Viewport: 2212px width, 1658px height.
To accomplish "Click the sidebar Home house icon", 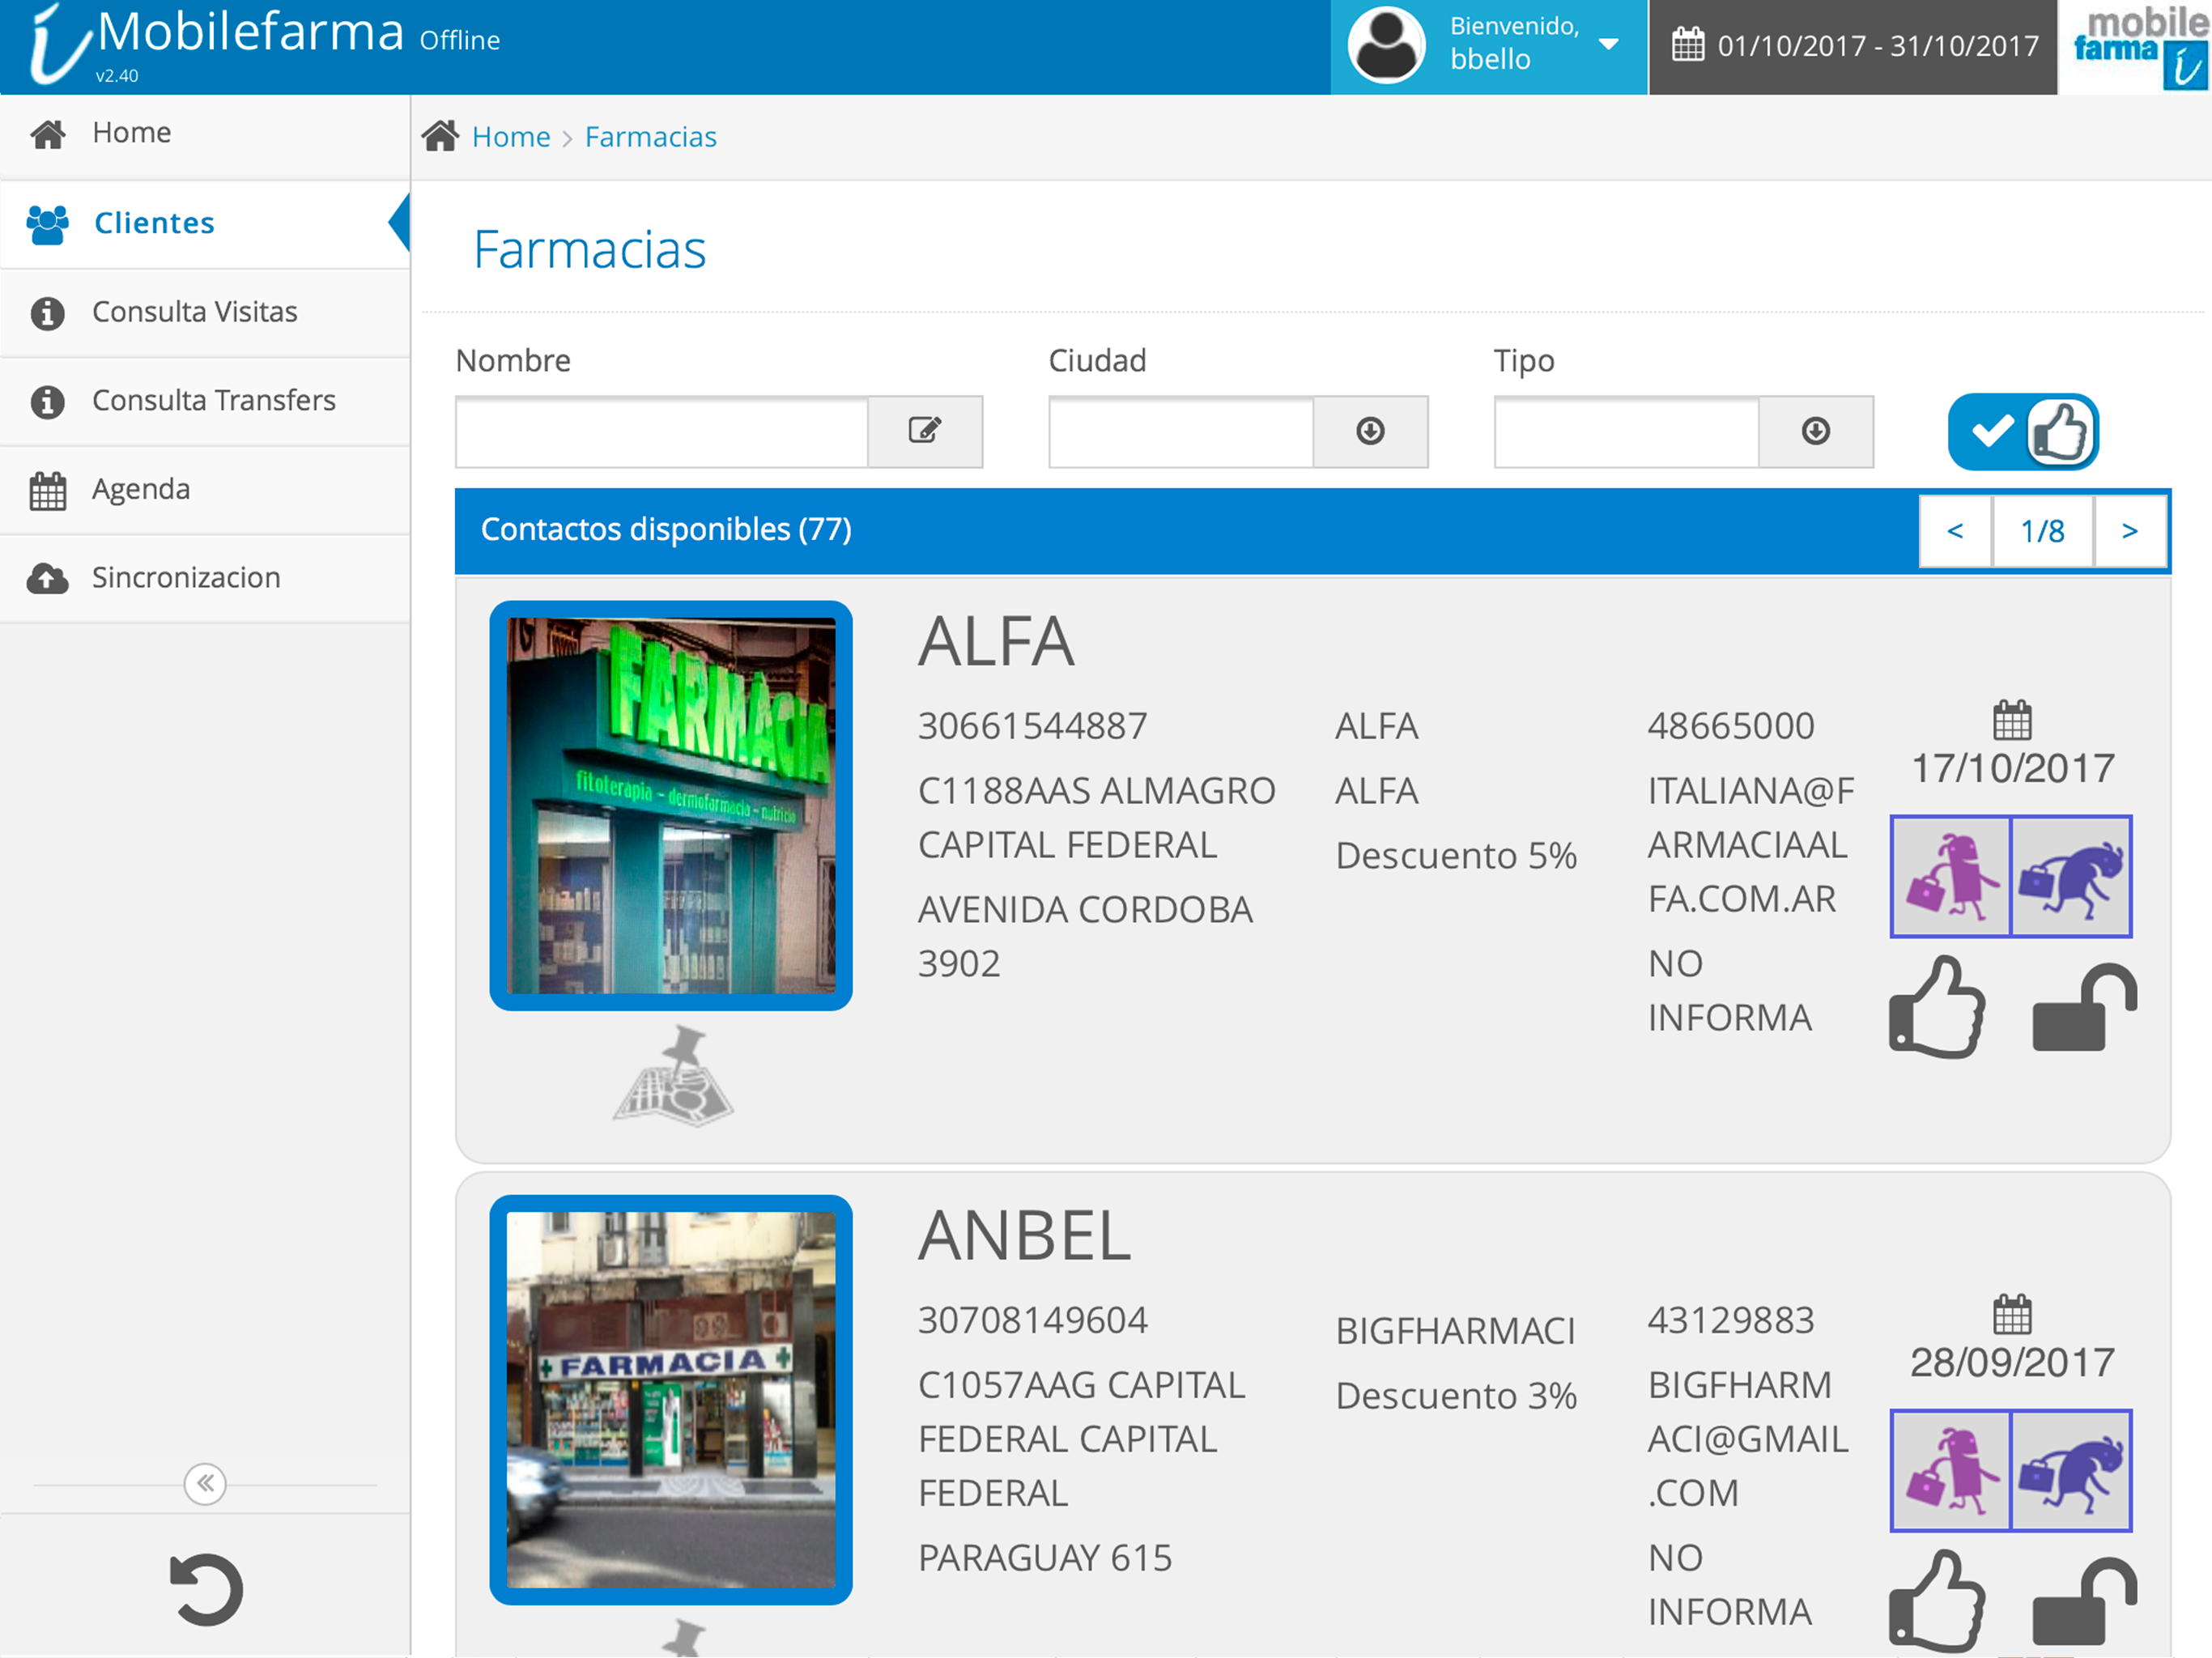I will [x=48, y=134].
